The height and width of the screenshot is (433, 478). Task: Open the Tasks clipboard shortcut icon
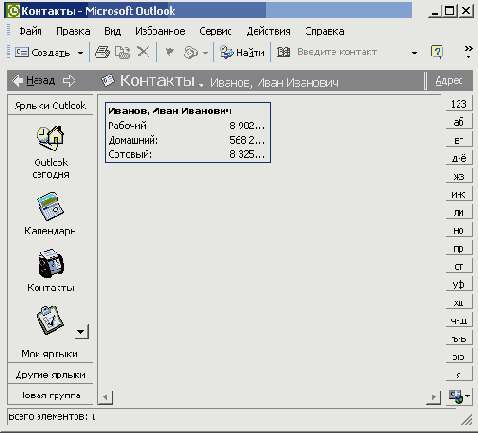[x=50, y=320]
